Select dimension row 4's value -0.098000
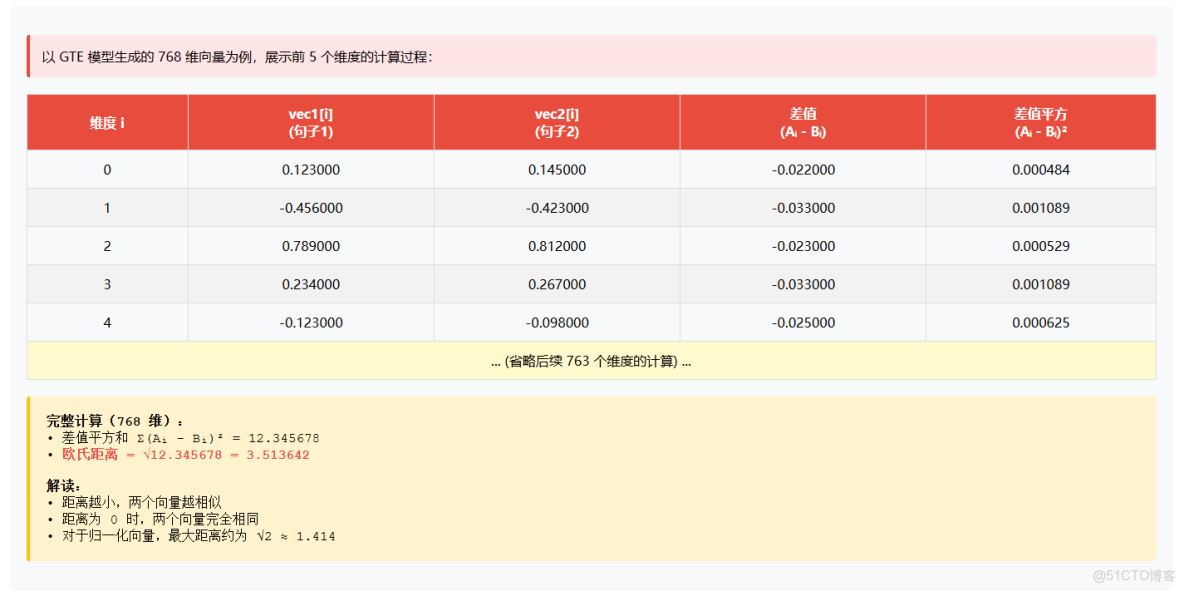 point(556,322)
